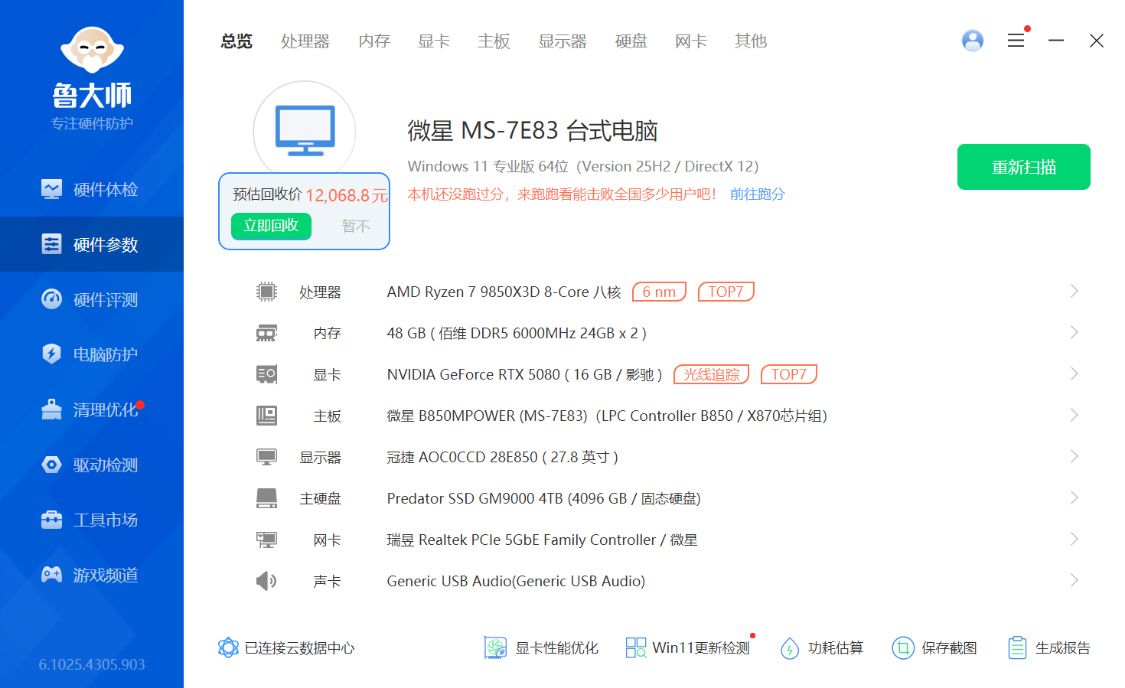Screen dimensions: 1125x688
Task: Expand the 网卡 row chevron
Action: (1074, 539)
